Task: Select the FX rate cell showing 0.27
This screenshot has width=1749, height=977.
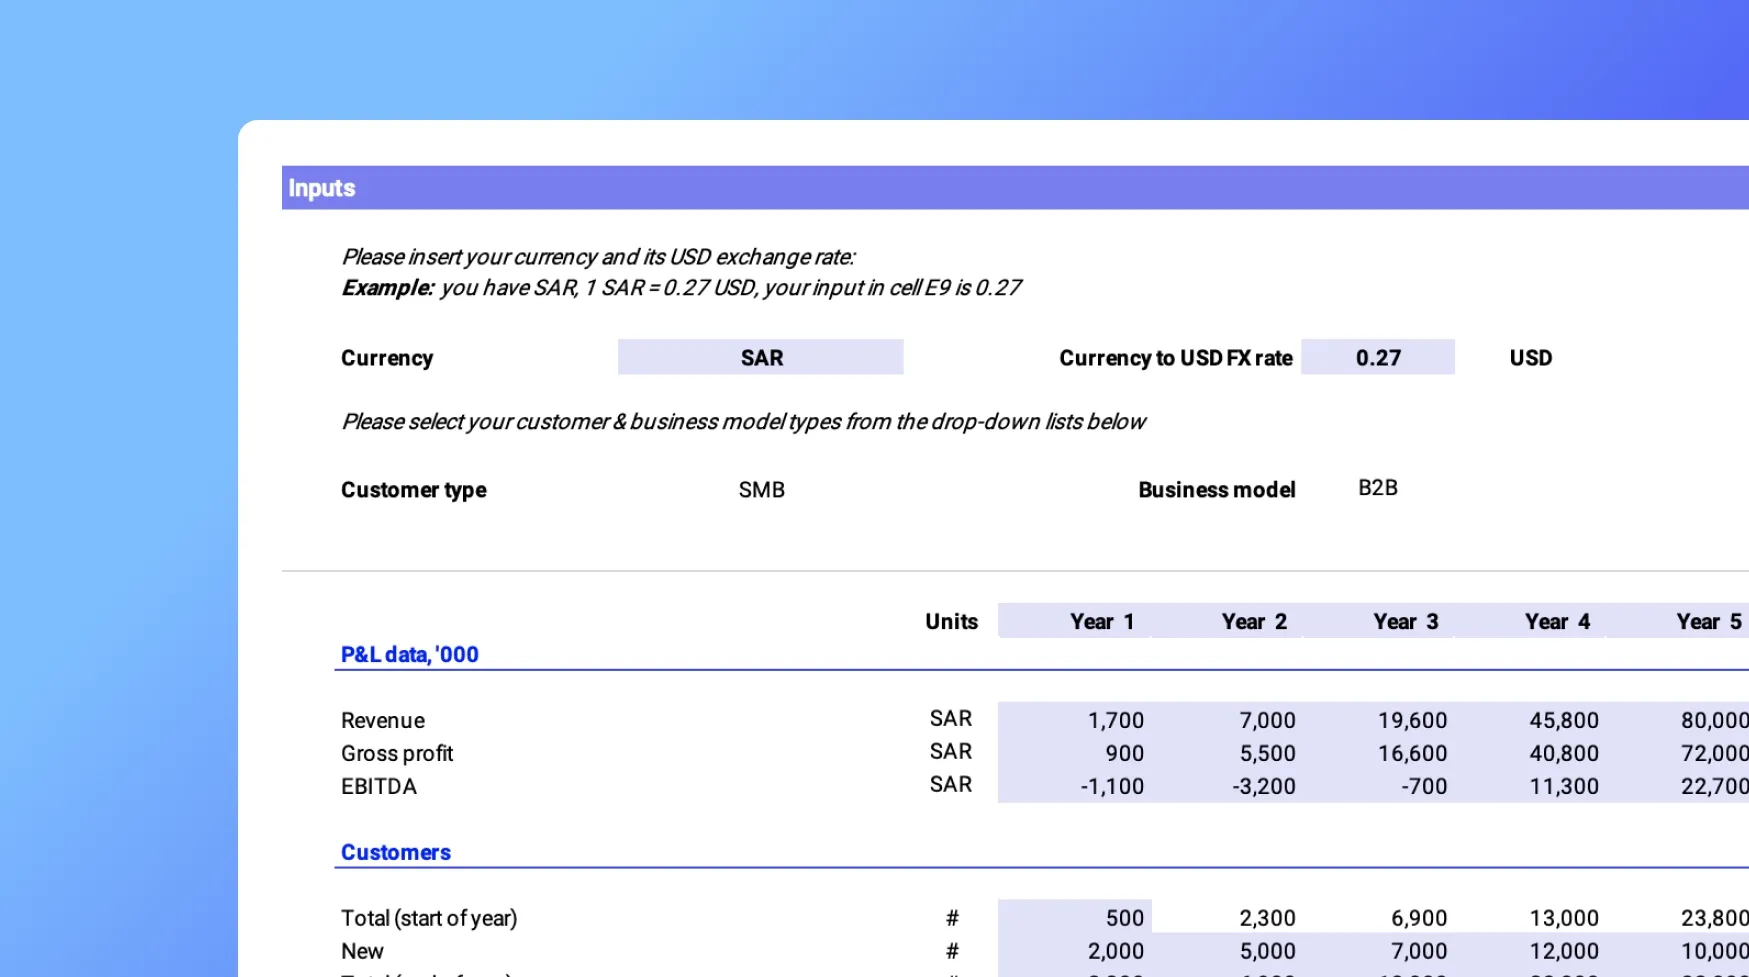Action: click(1377, 358)
